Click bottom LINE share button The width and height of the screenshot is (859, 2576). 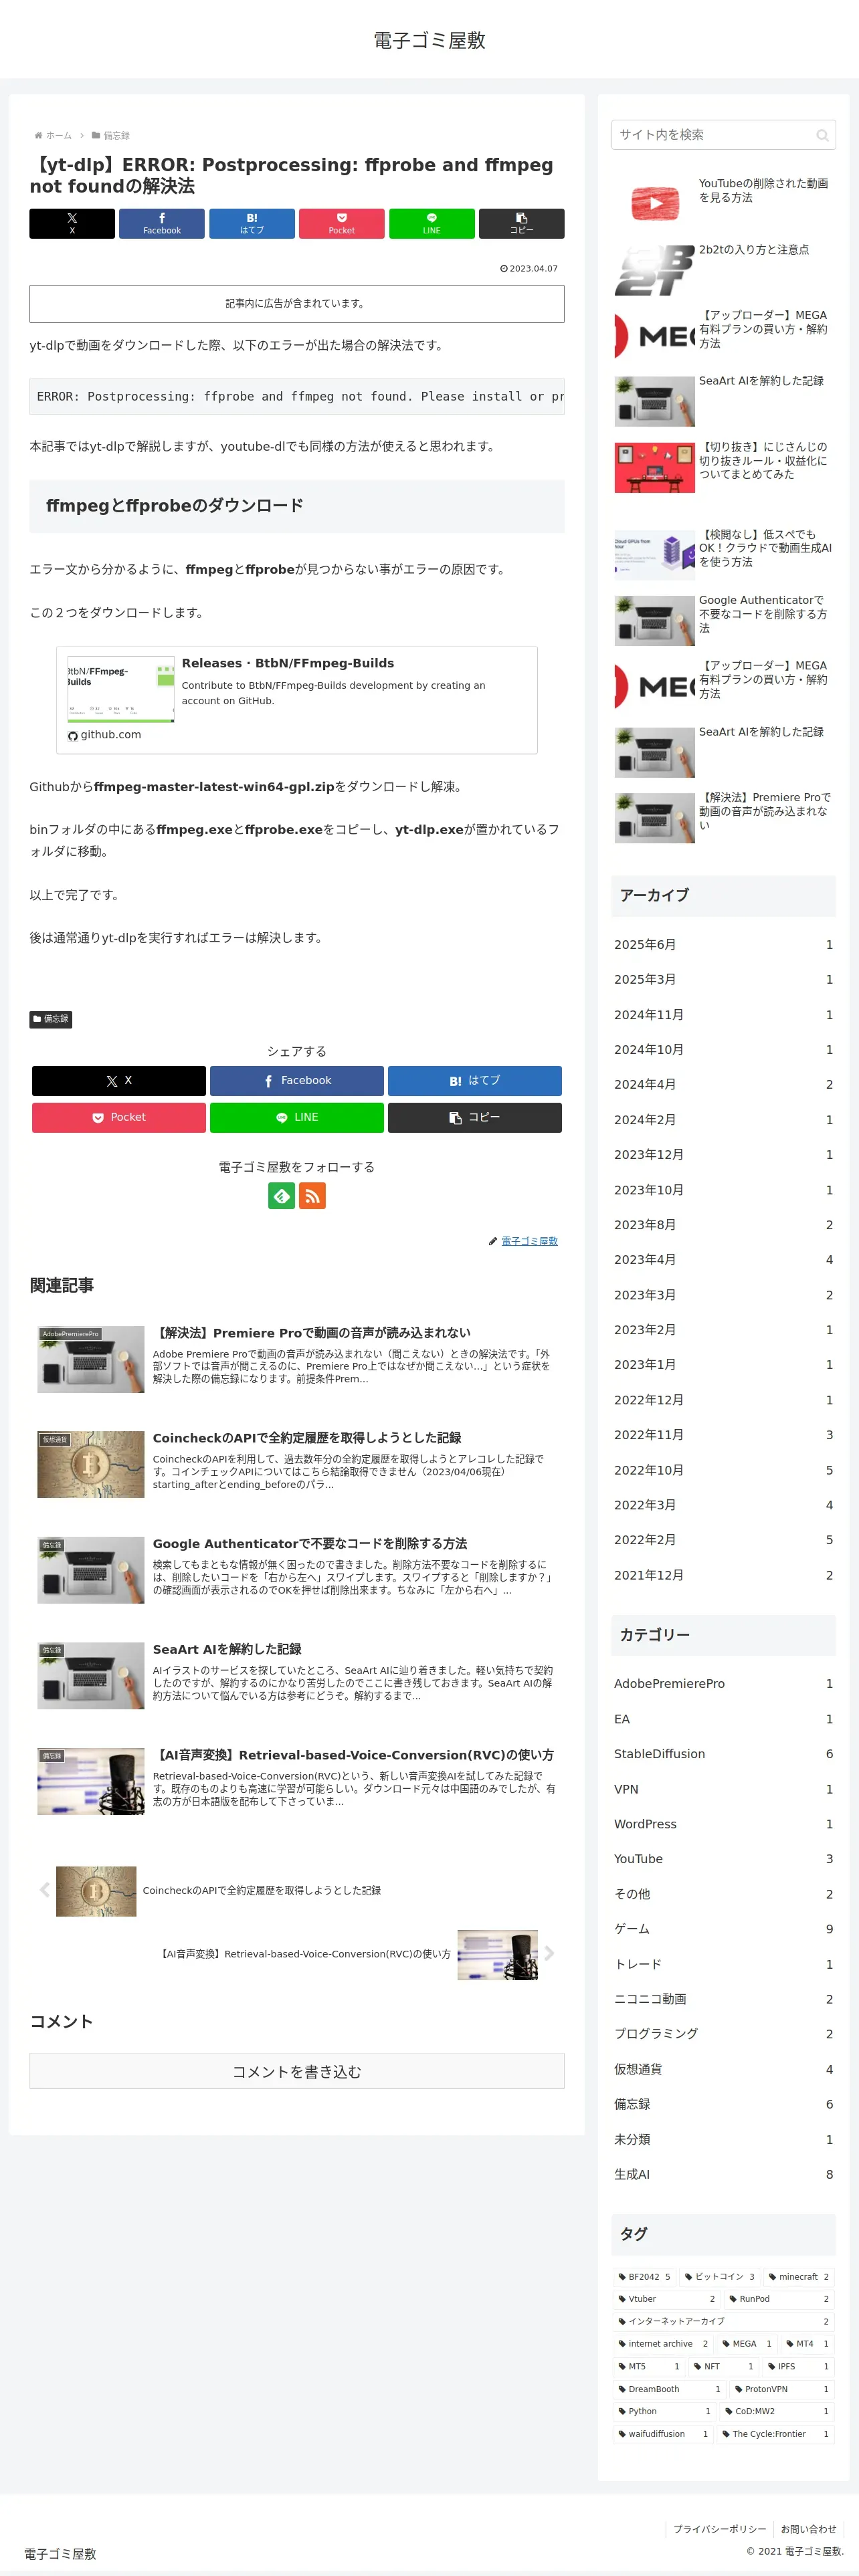coord(297,1117)
